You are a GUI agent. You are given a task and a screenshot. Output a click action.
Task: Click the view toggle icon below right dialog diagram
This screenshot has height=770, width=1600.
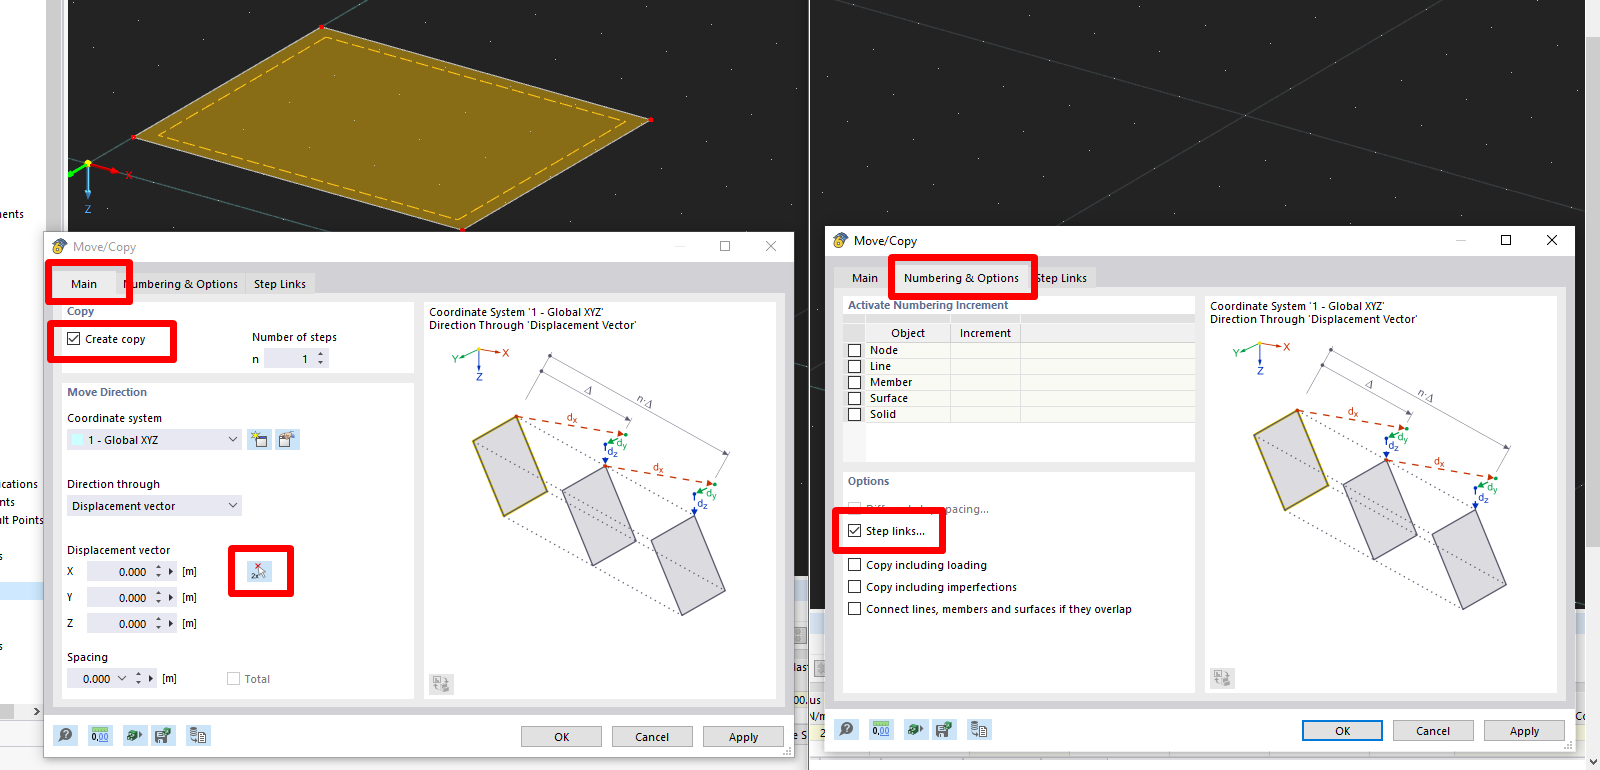pos(1222,678)
